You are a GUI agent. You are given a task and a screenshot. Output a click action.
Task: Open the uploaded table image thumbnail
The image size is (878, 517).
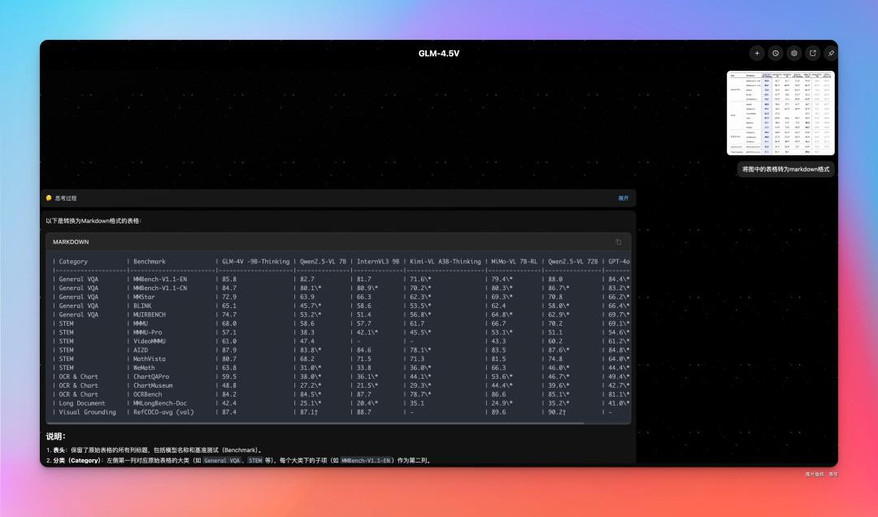click(x=780, y=113)
